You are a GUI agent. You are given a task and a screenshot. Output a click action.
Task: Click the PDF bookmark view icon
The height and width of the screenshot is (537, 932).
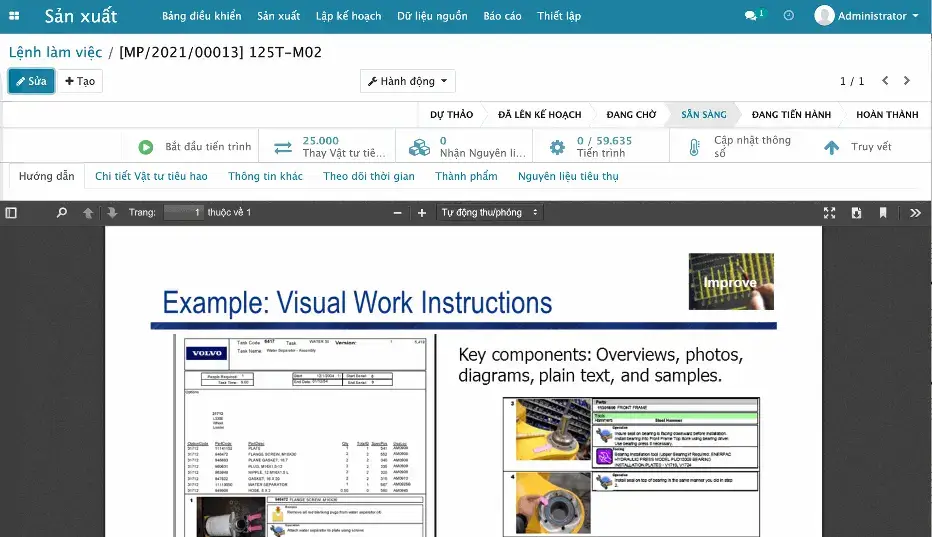tap(883, 213)
